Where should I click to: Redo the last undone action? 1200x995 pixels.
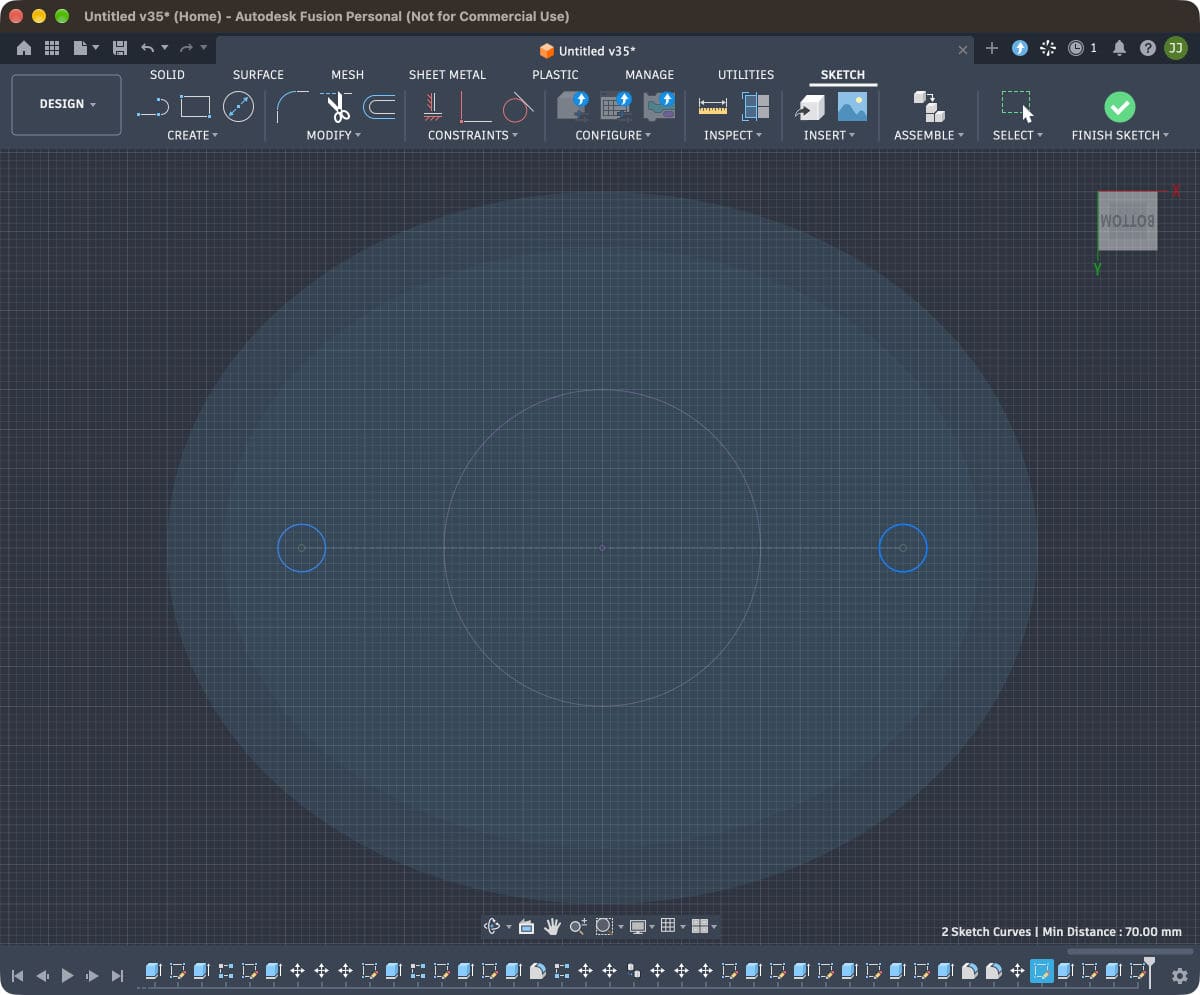186,48
